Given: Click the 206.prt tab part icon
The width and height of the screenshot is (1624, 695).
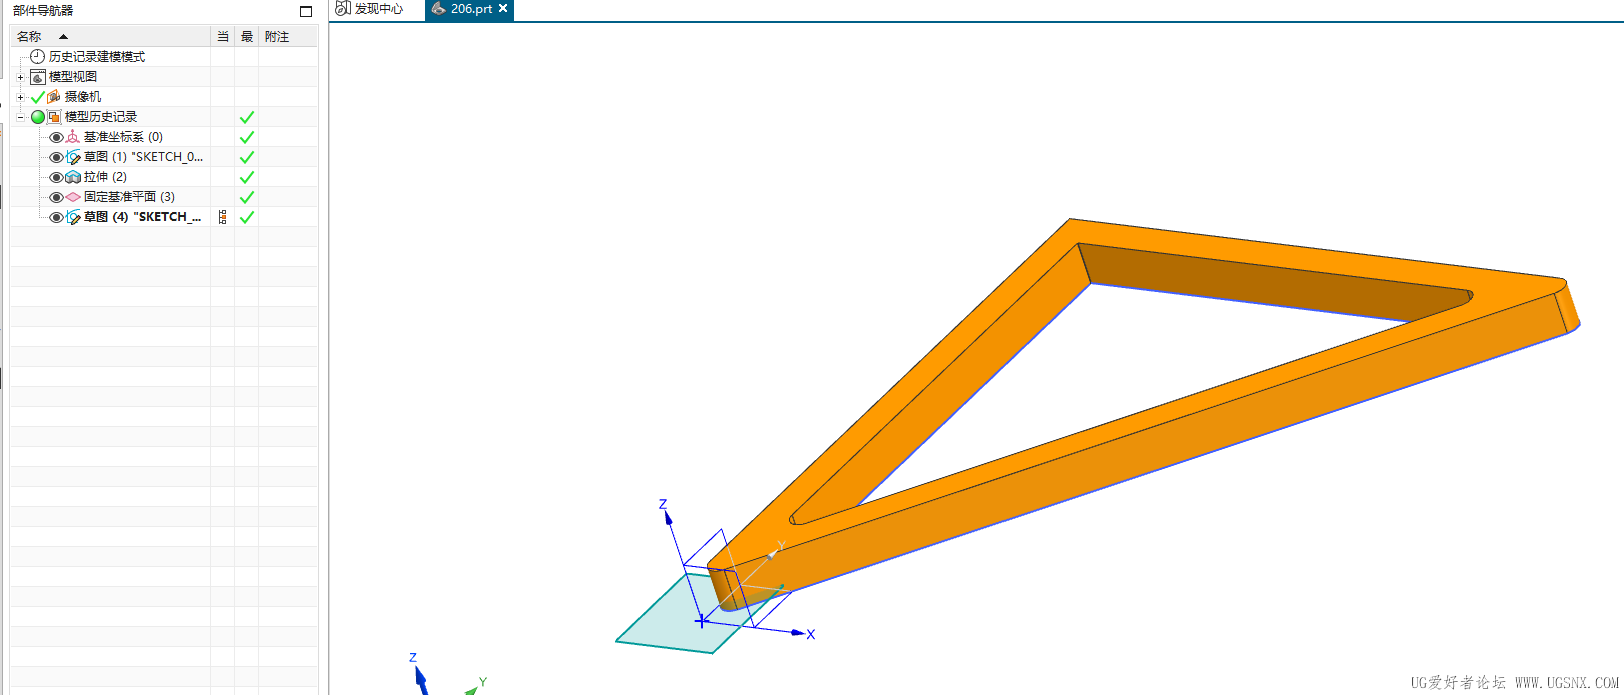Looking at the screenshot, I should pos(438,8).
